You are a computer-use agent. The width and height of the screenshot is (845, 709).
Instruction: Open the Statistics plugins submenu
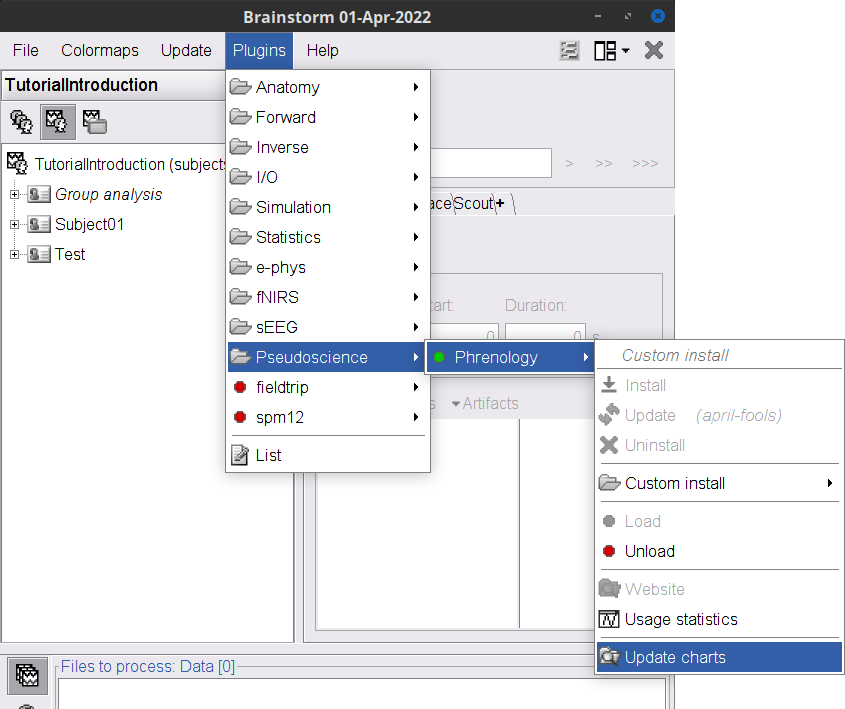[x=328, y=237]
